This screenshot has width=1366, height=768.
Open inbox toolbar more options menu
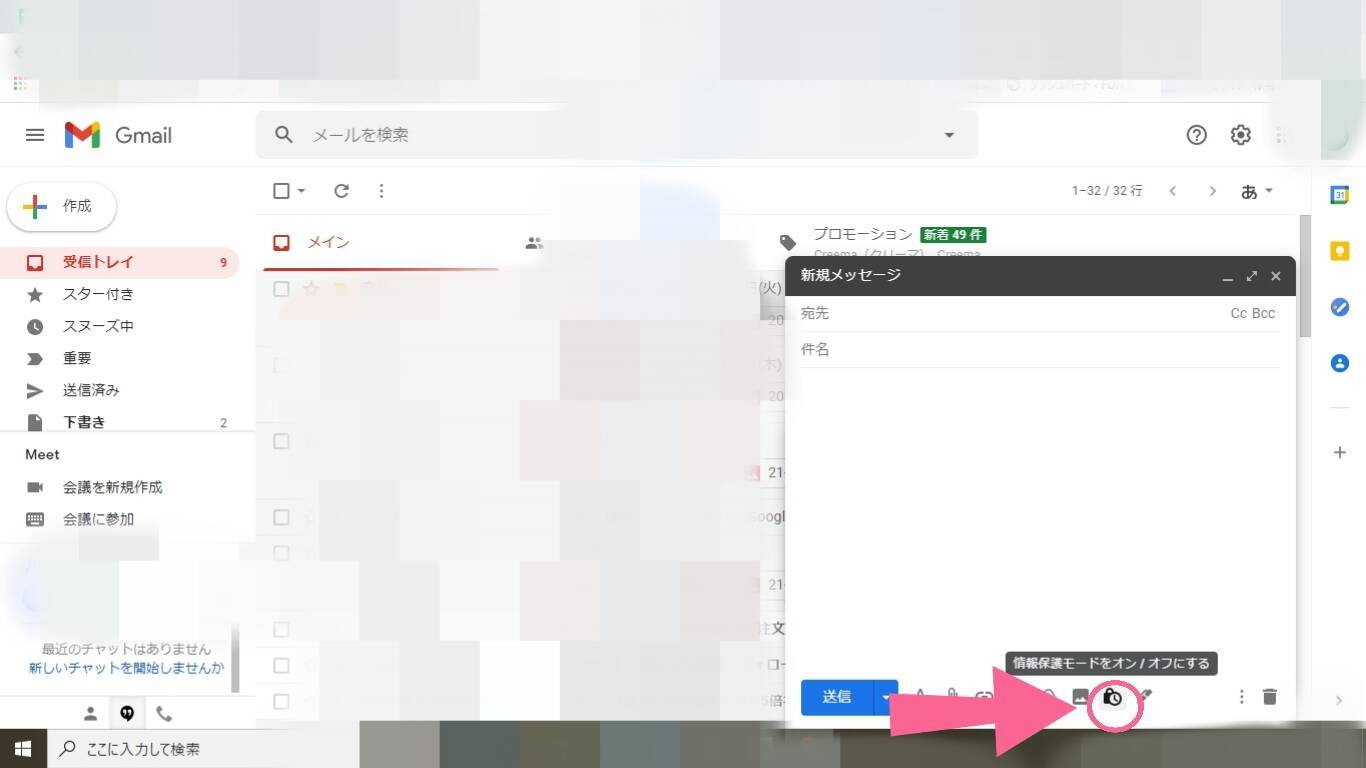click(x=381, y=191)
